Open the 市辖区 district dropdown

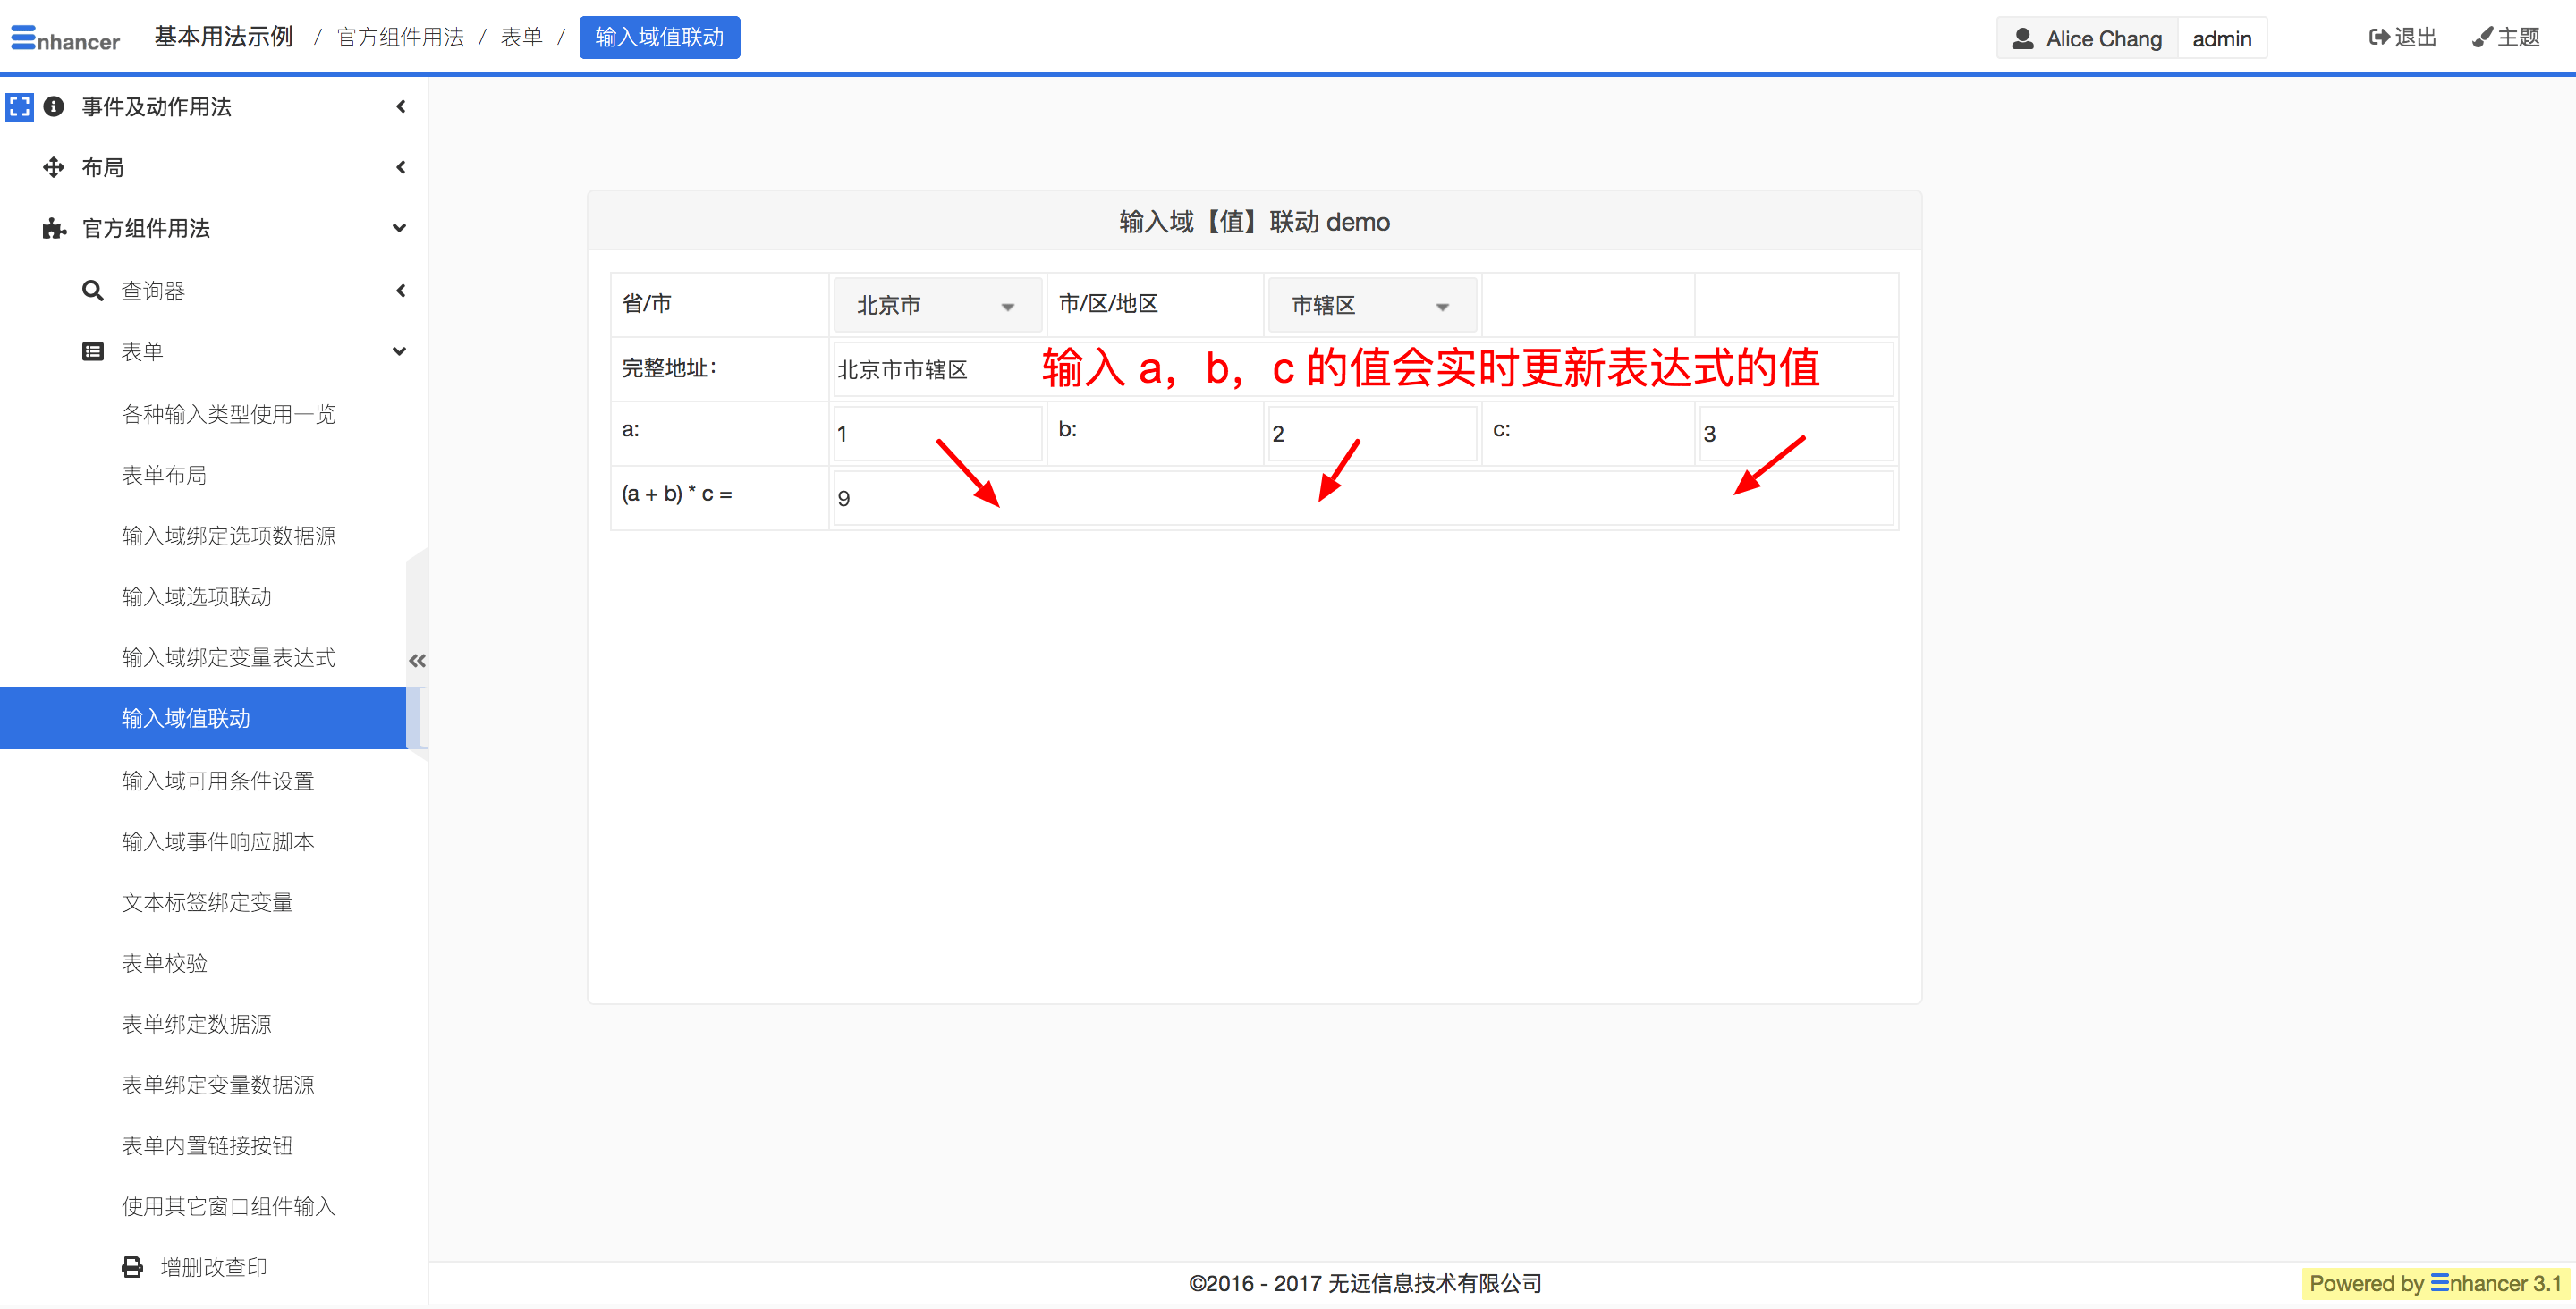[1371, 306]
